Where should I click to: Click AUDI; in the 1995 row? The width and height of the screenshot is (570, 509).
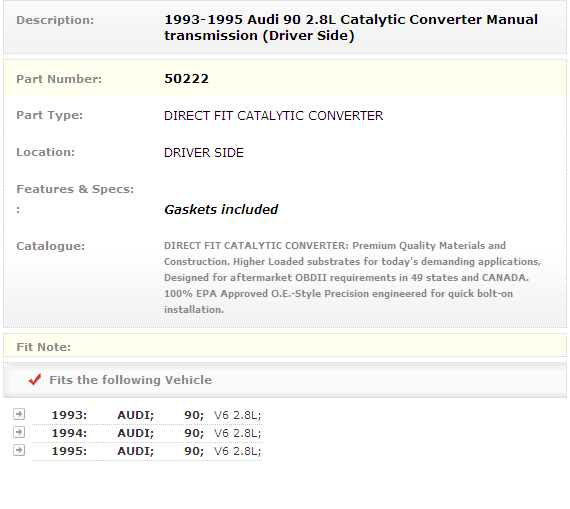pos(136,451)
